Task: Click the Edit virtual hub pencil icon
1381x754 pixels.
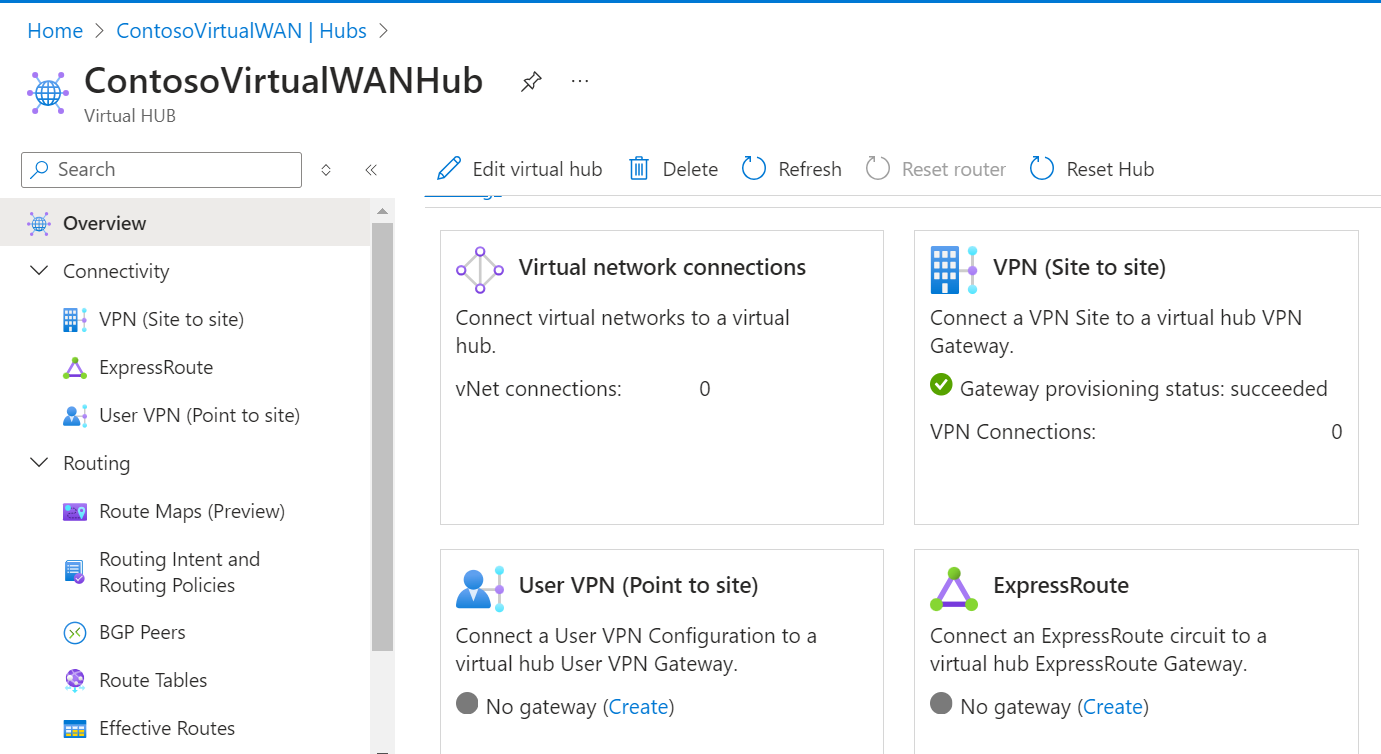Action: pyautogui.click(x=450, y=169)
